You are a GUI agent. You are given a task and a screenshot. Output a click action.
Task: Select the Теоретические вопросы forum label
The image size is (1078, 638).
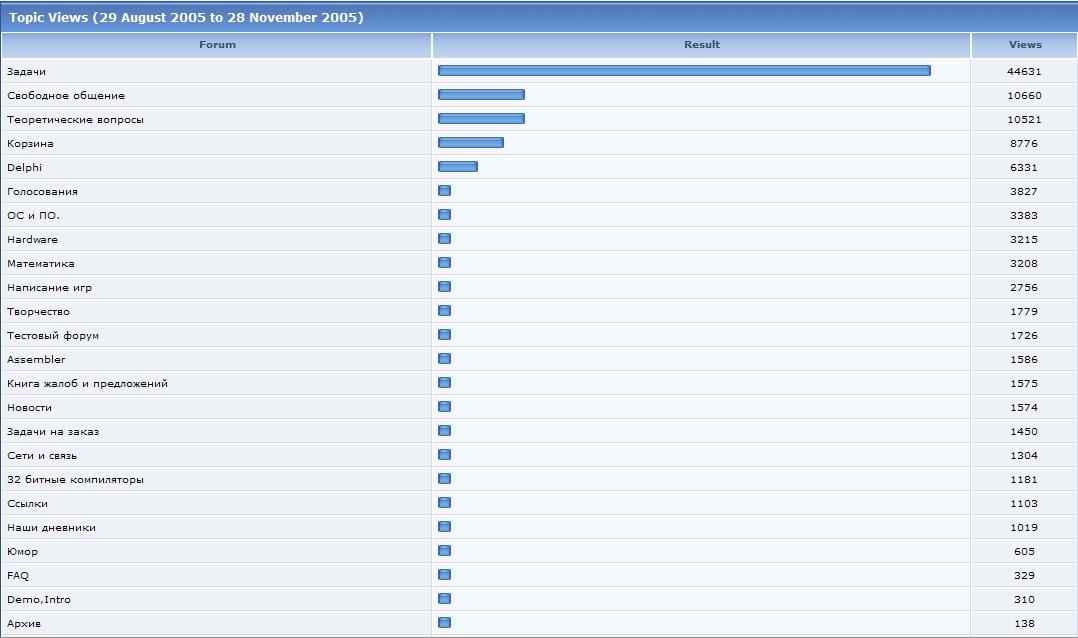pos(75,120)
